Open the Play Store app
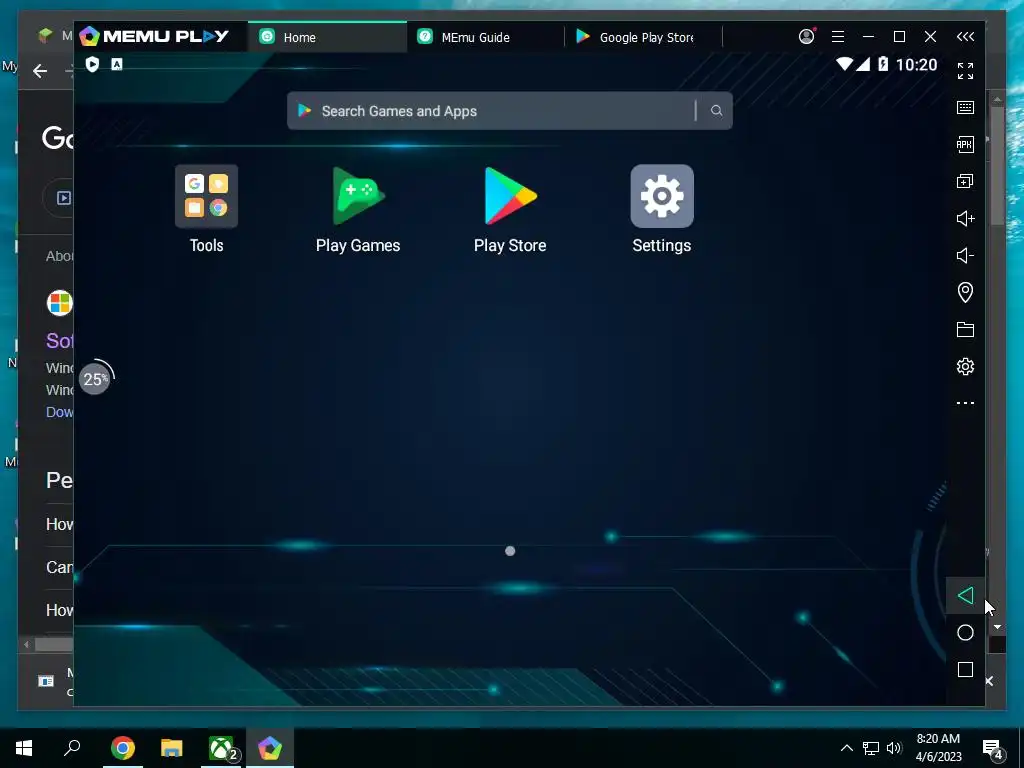The image size is (1024, 768). [x=510, y=196]
